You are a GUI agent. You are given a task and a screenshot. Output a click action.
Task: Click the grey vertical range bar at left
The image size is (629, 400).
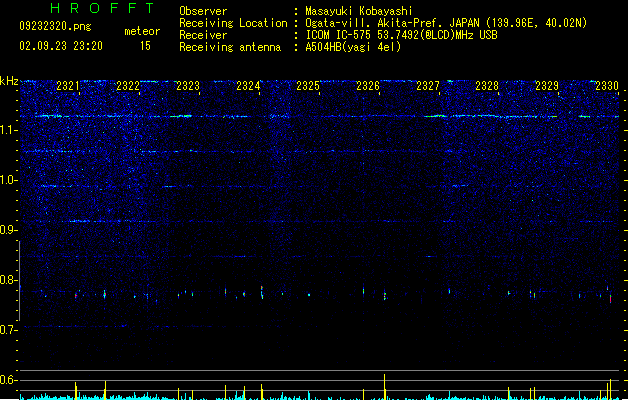(20, 281)
